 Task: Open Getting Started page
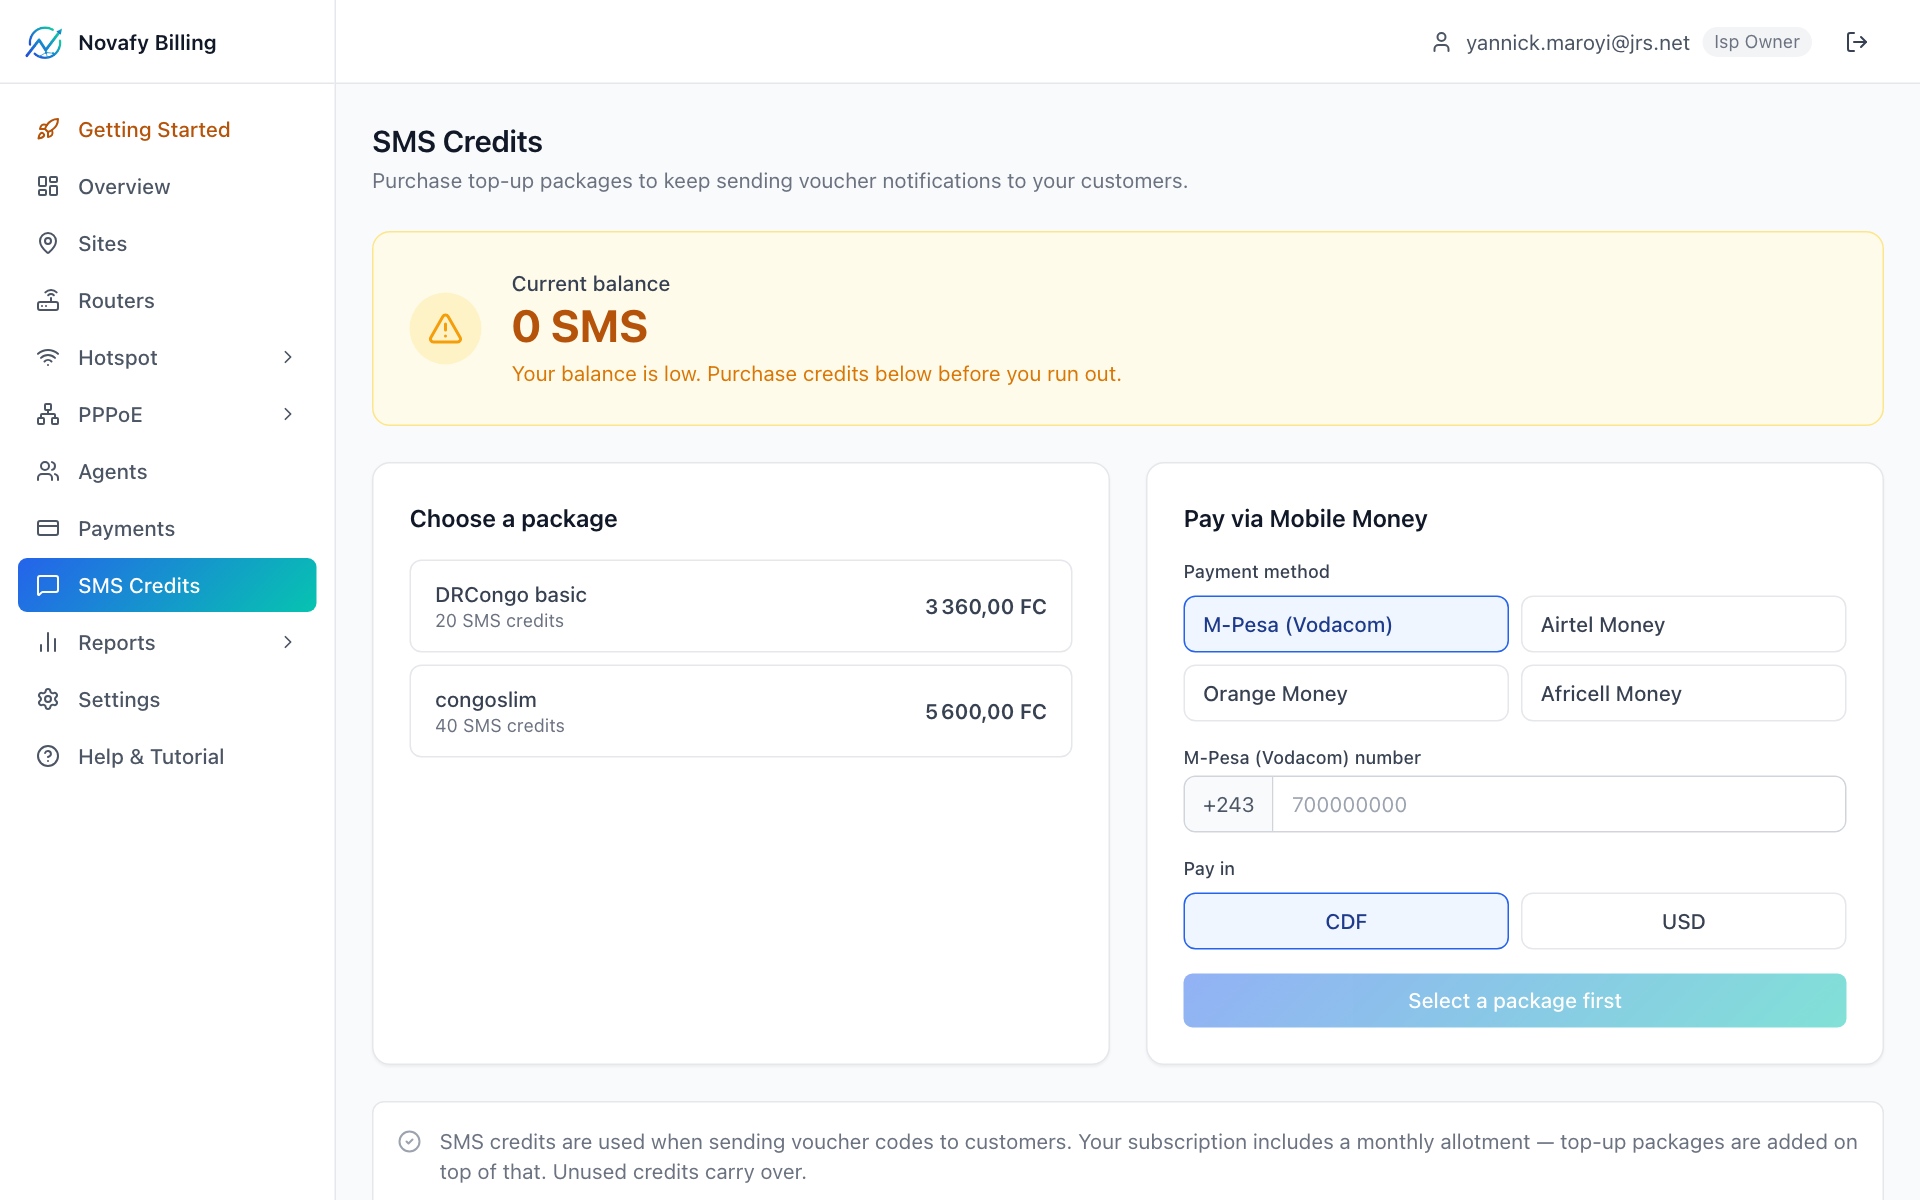click(167, 129)
